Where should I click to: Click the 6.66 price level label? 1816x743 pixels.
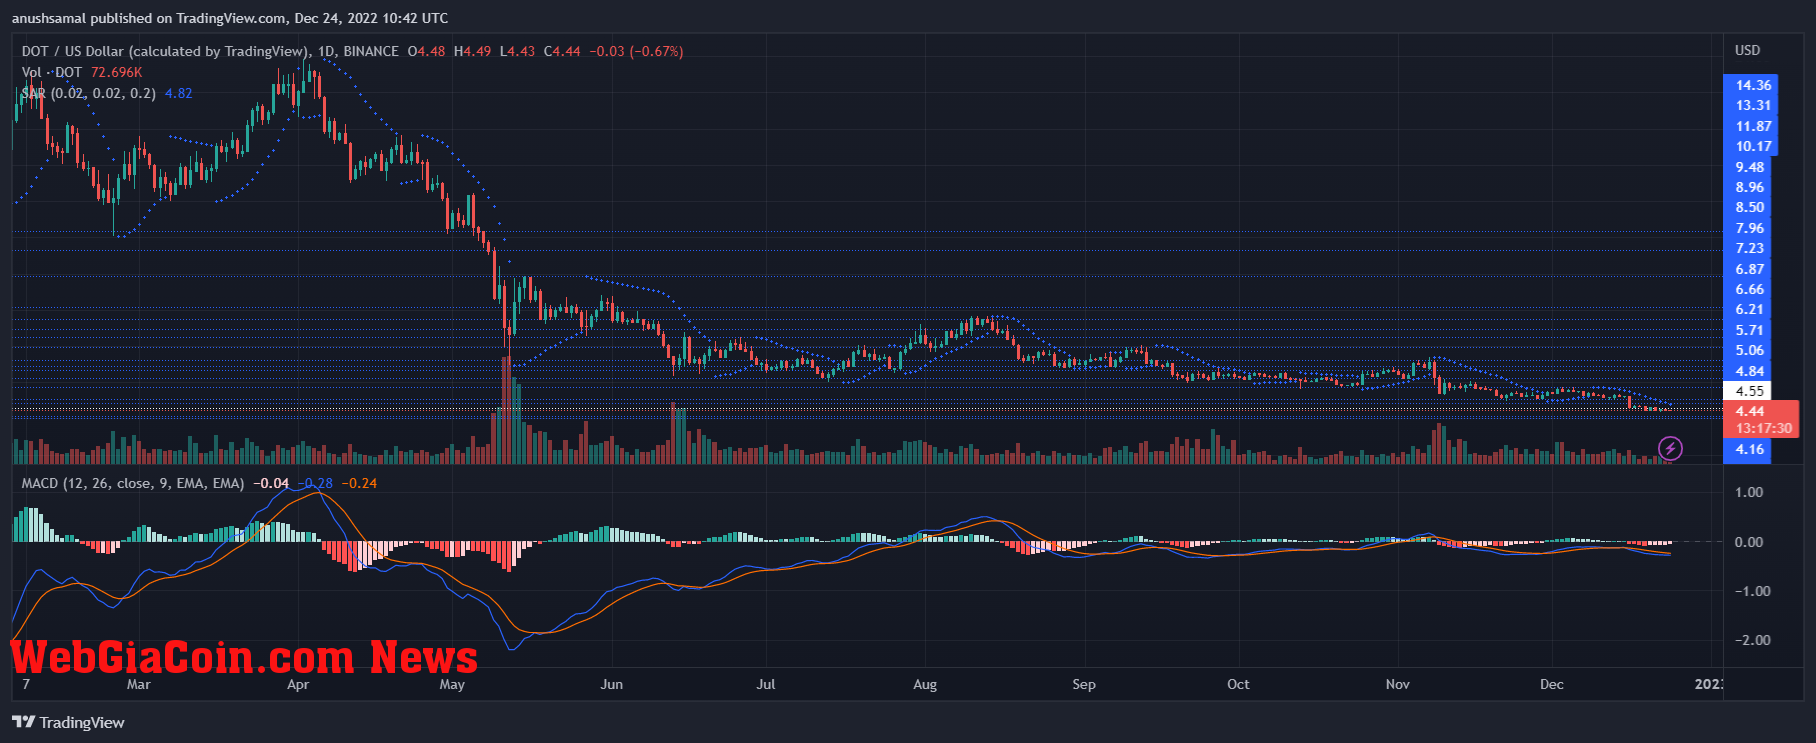click(x=1749, y=289)
